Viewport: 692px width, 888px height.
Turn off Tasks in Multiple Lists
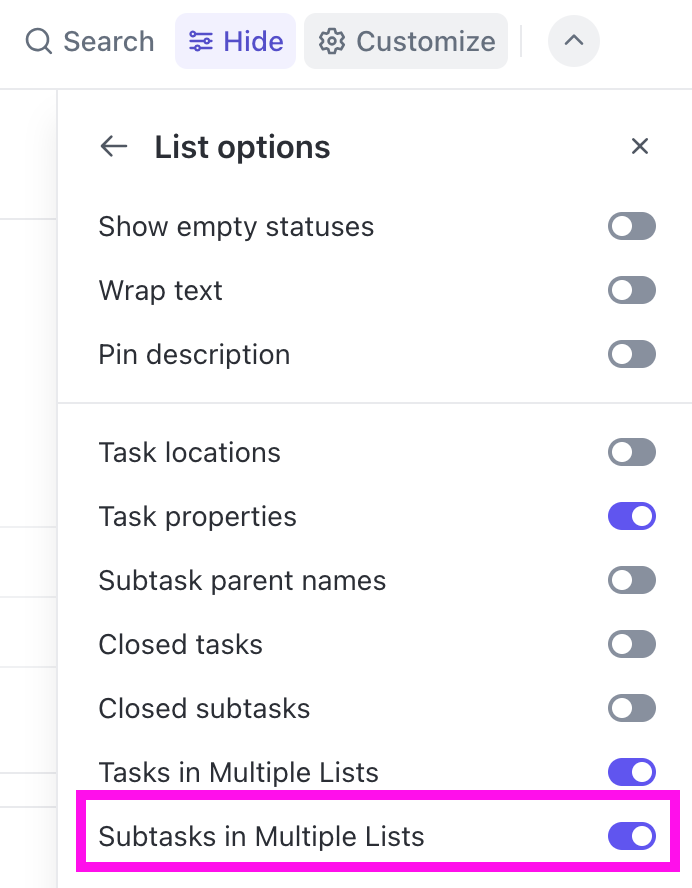(631, 772)
